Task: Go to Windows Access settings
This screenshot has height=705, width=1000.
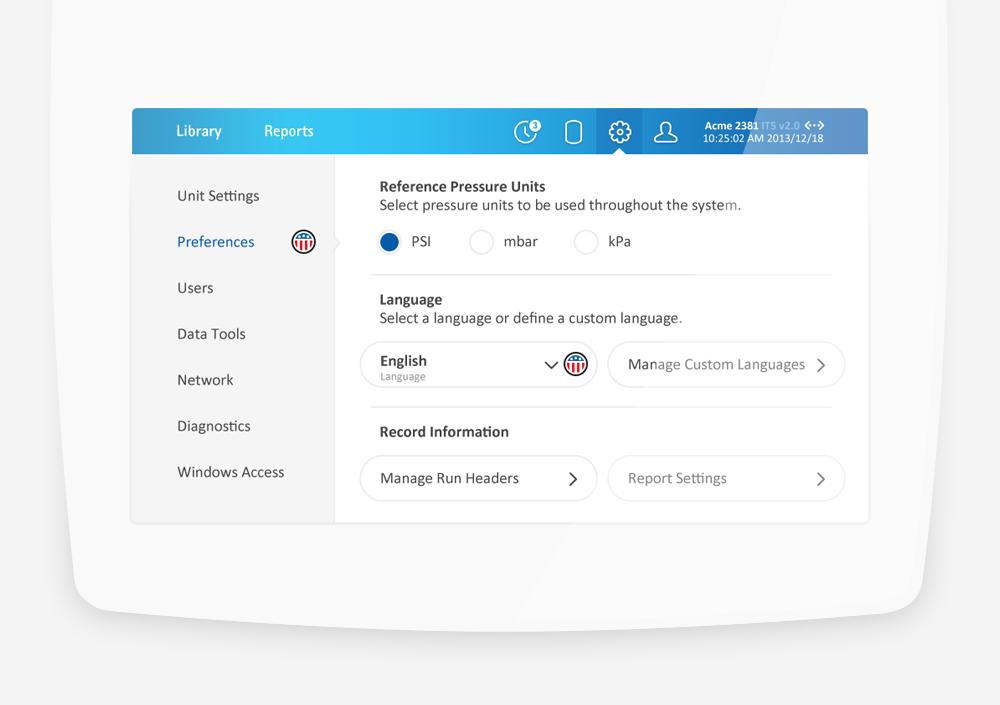Action: (230, 471)
